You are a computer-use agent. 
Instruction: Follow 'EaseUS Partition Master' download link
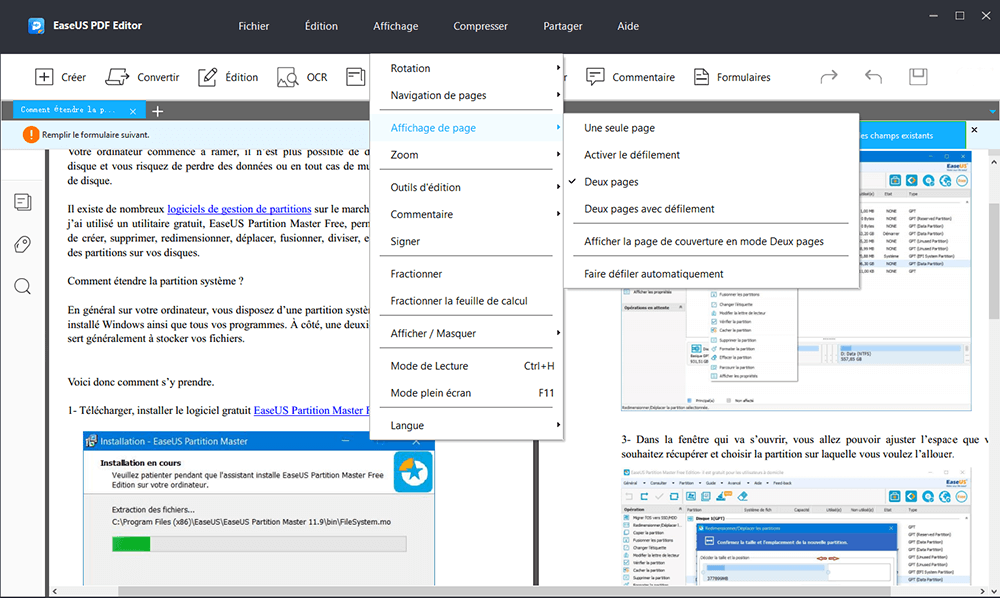(x=311, y=411)
